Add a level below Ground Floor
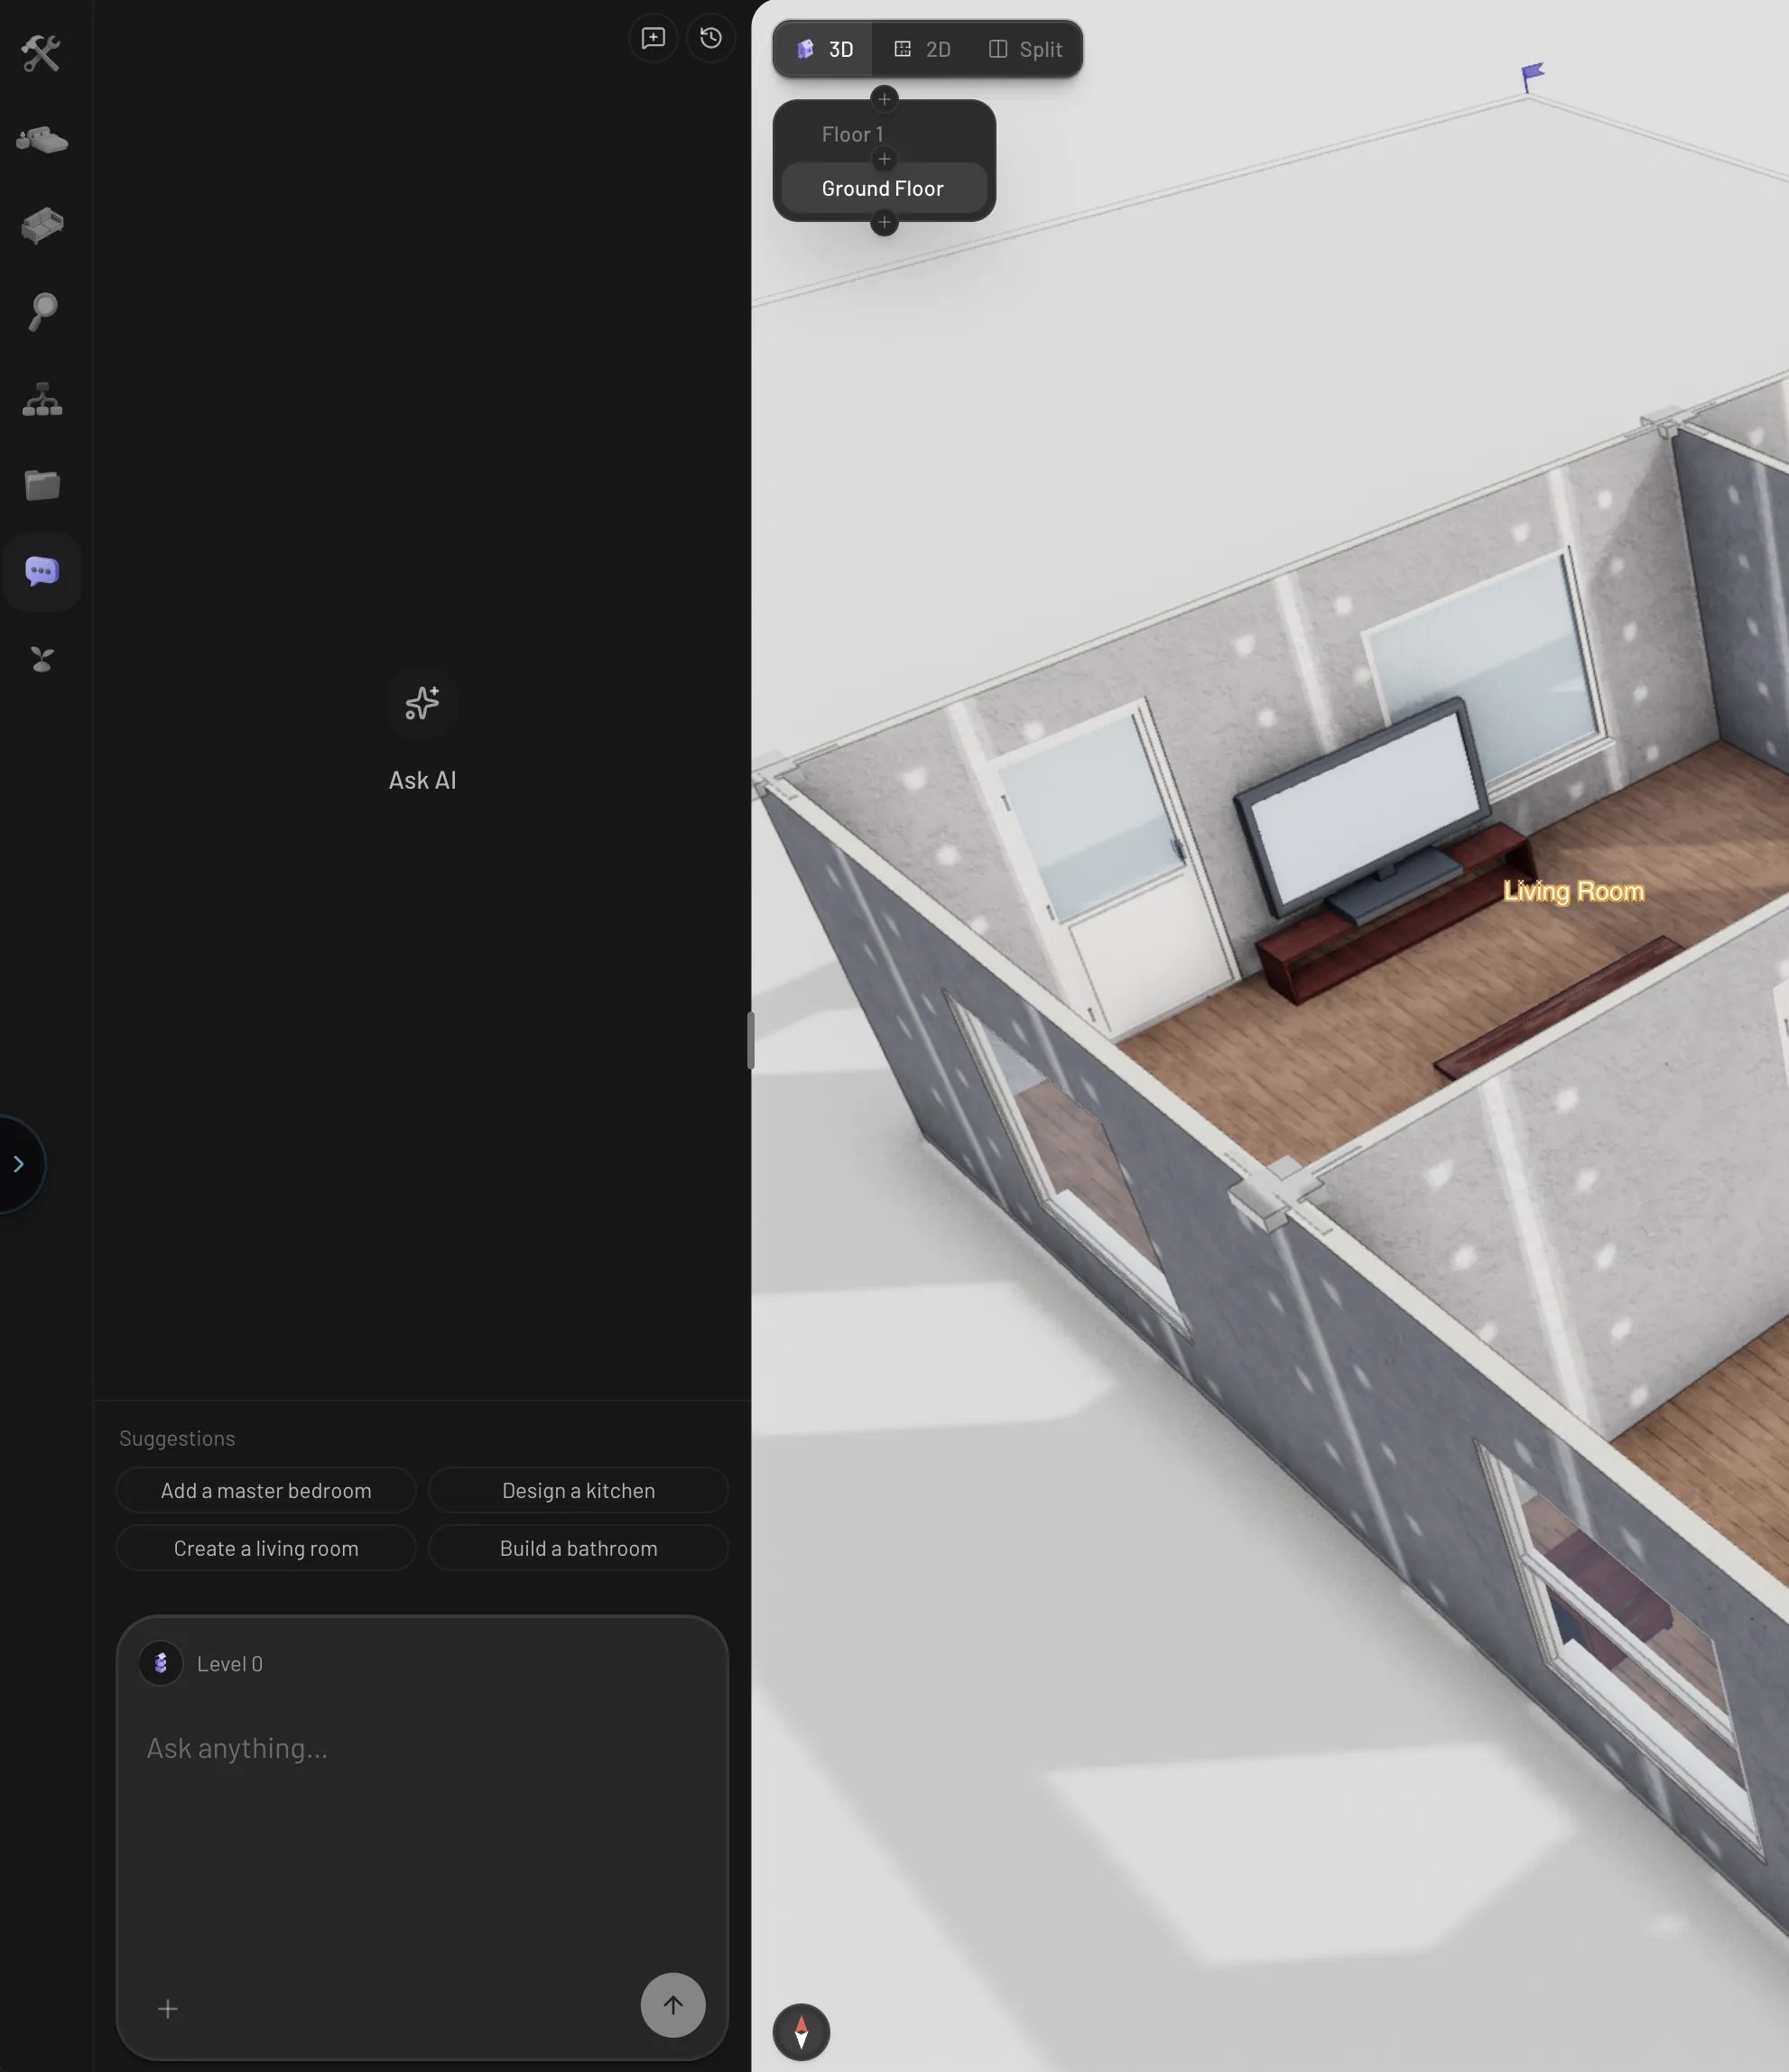 [884, 222]
